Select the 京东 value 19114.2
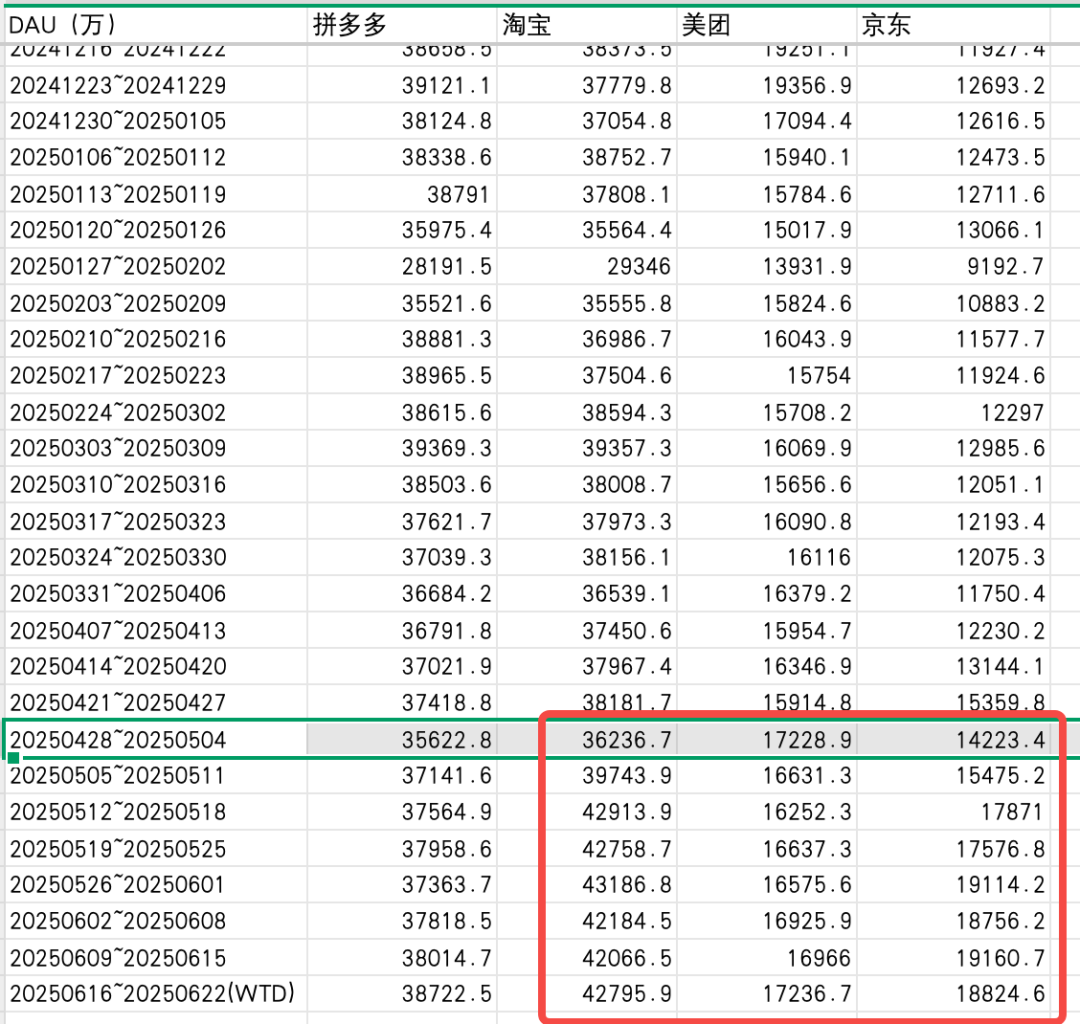 954,884
